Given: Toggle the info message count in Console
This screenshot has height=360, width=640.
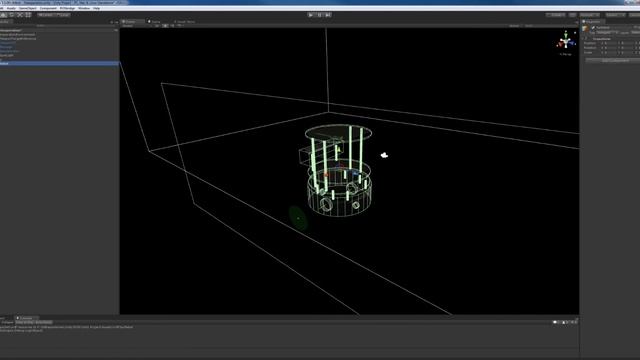Looking at the screenshot, I should [x=556, y=322].
